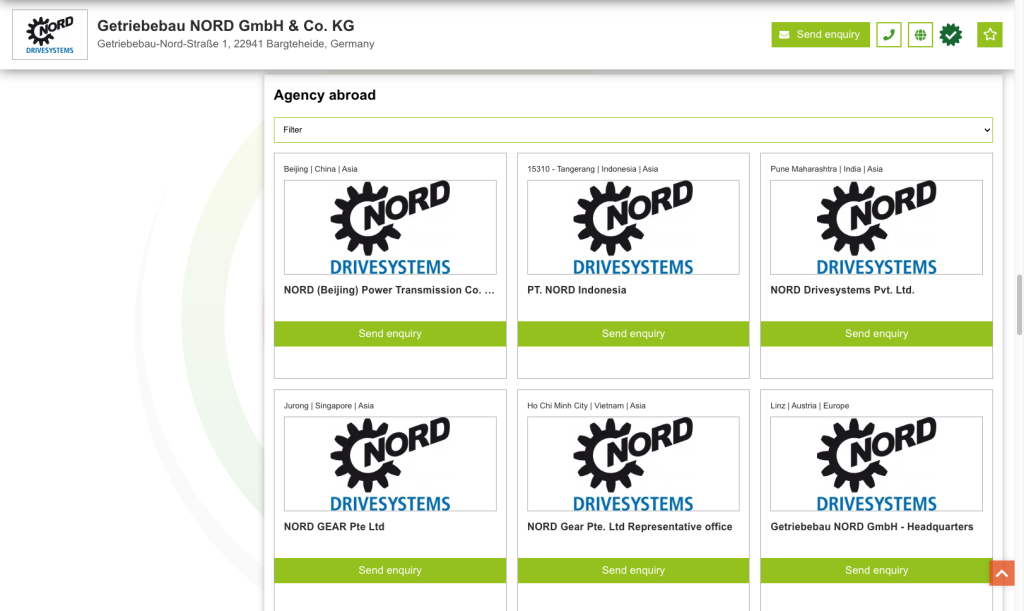Click the Beijing China agency logo thumbnail
This screenshot has height=611, width=1024.
(x=390, y=227)
